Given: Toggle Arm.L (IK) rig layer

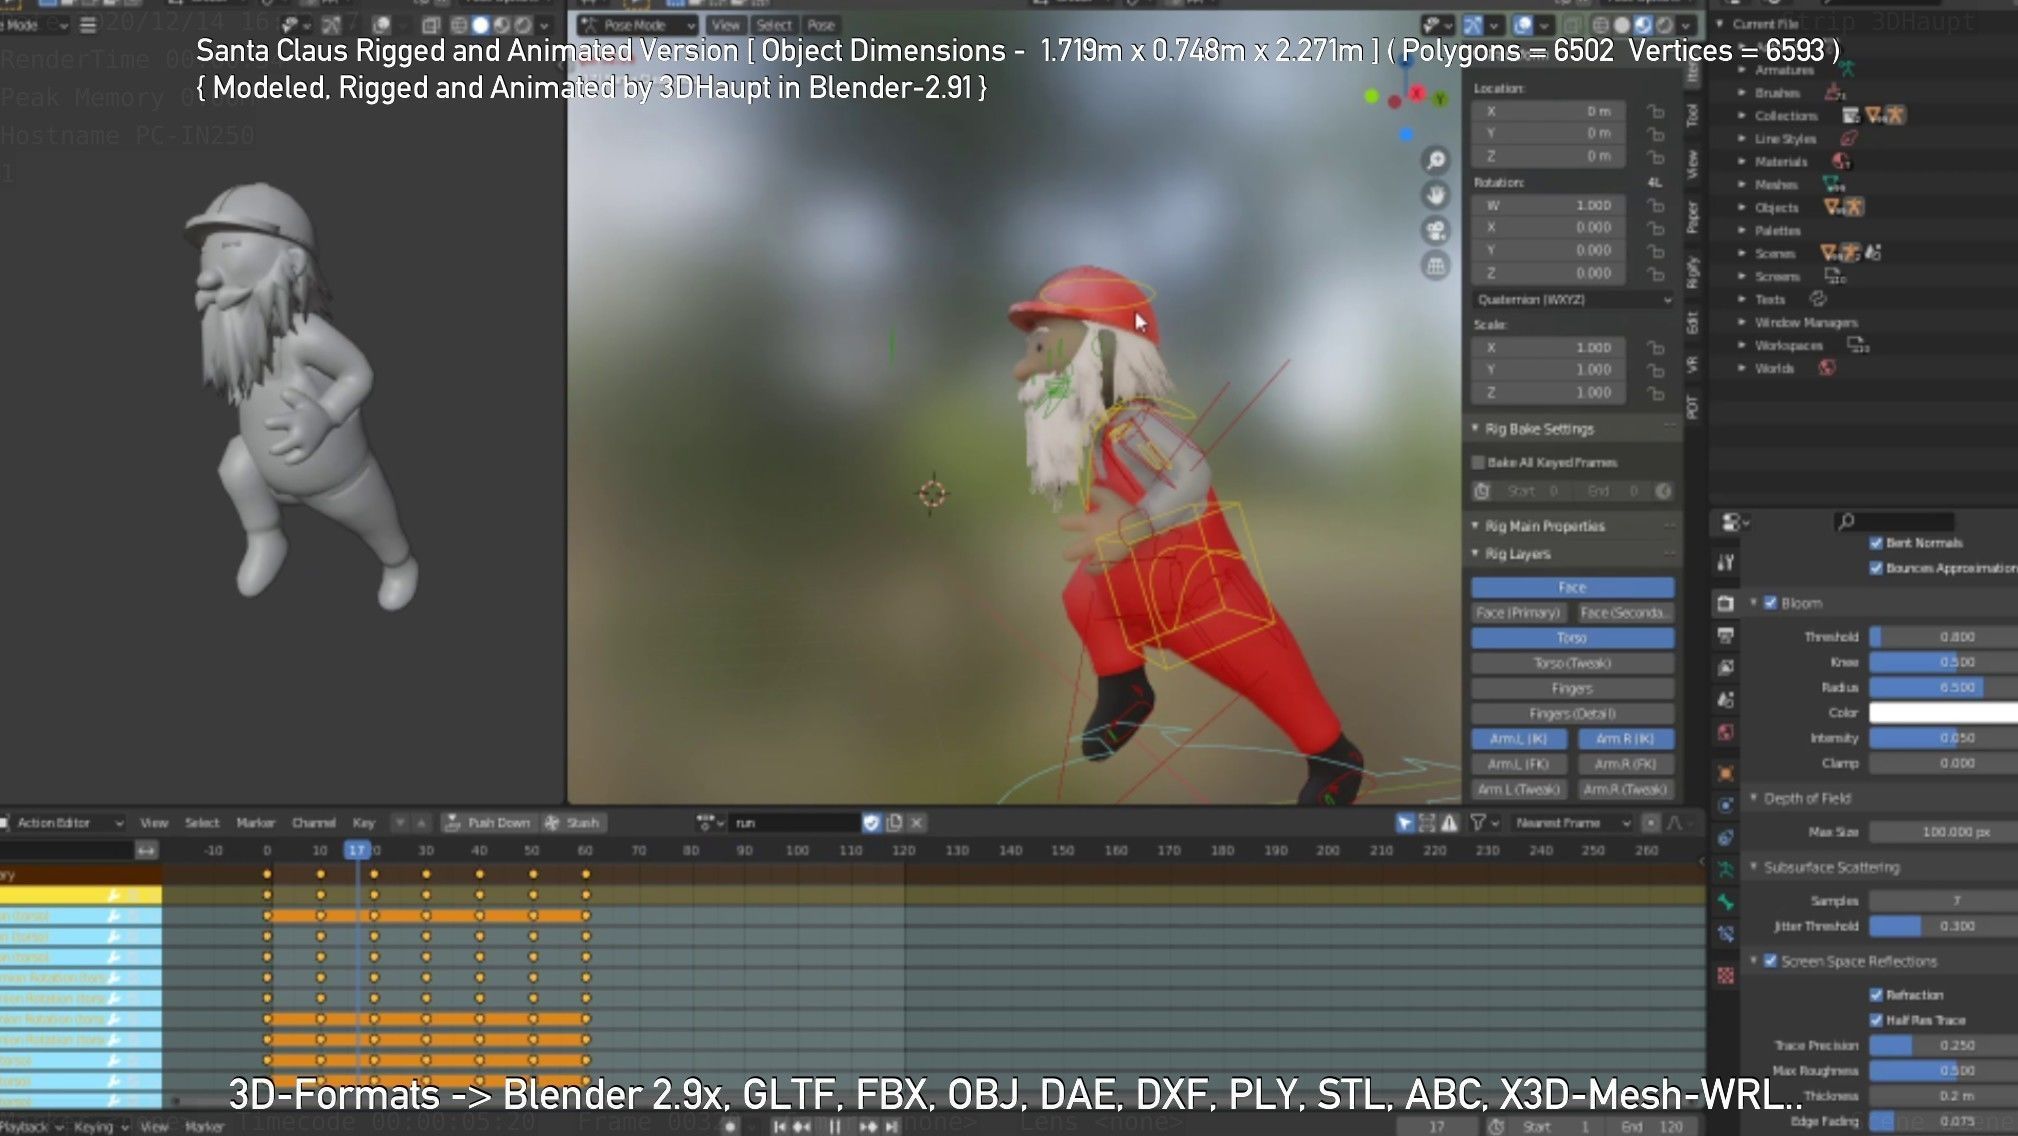Looking at the screenshot, I should [1518, 739].
